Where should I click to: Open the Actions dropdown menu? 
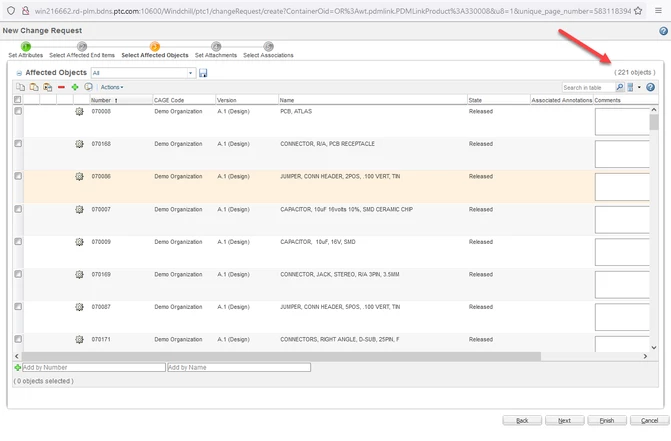(112, 87)
